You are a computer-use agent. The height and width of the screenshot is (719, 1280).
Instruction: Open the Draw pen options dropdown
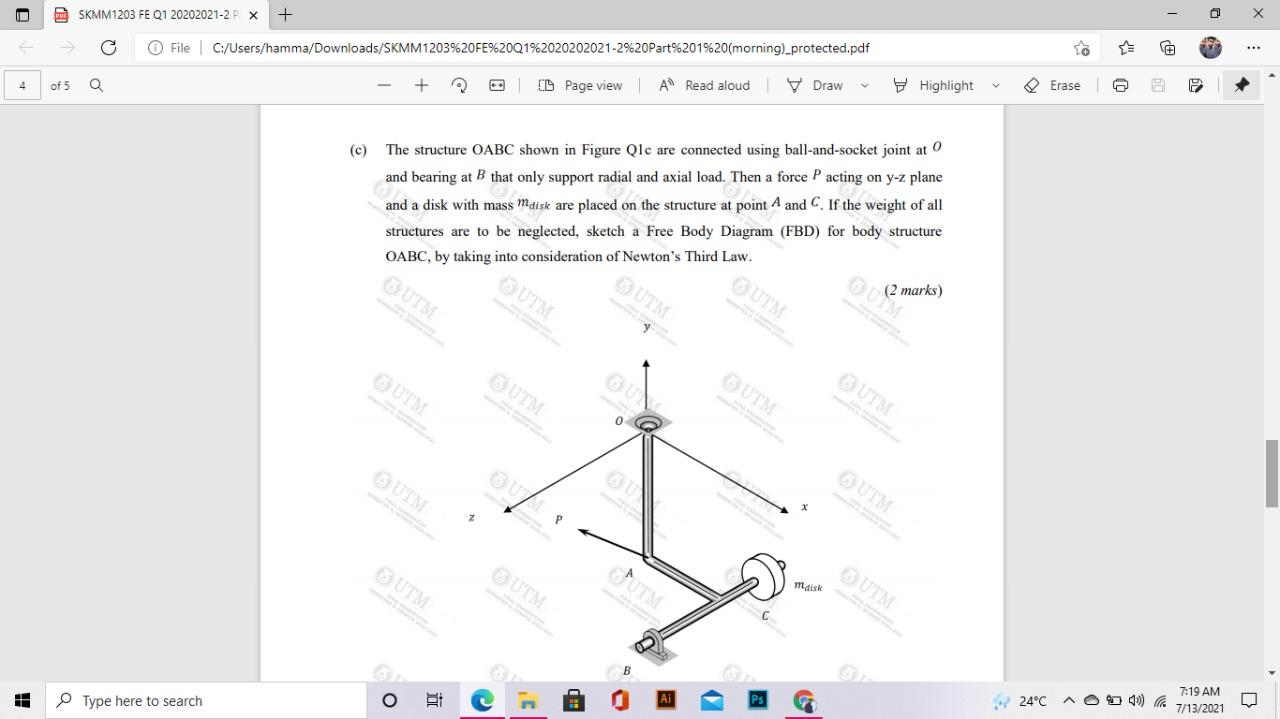(866, 85)
